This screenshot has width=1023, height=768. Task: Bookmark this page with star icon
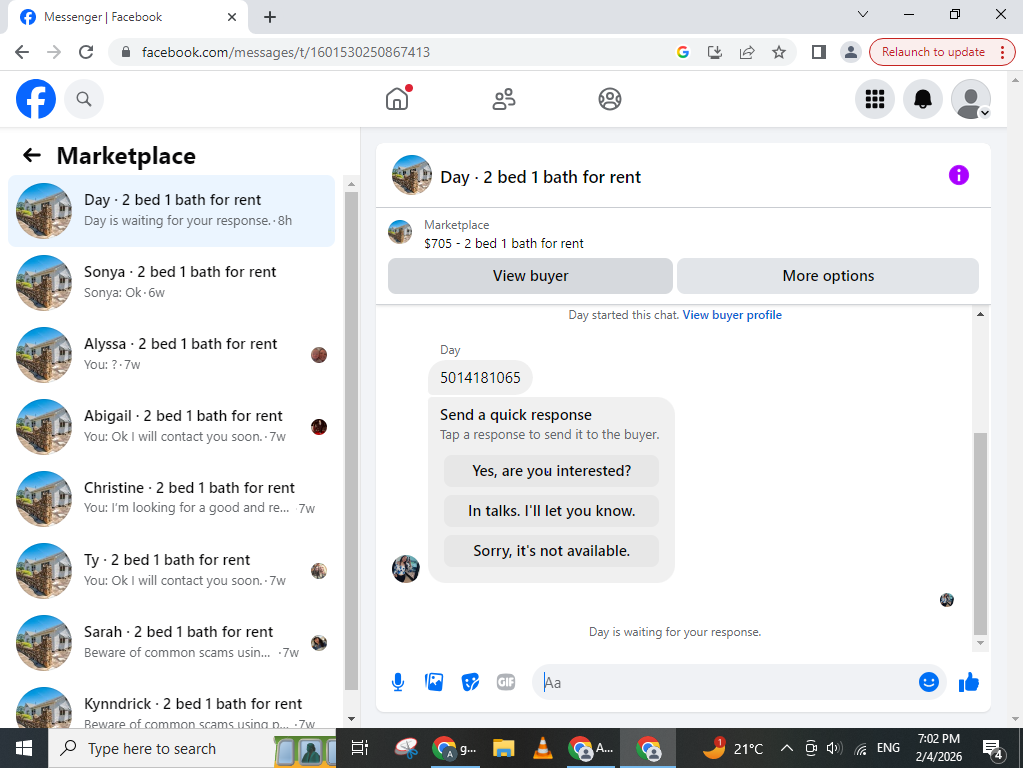point(779,52)
